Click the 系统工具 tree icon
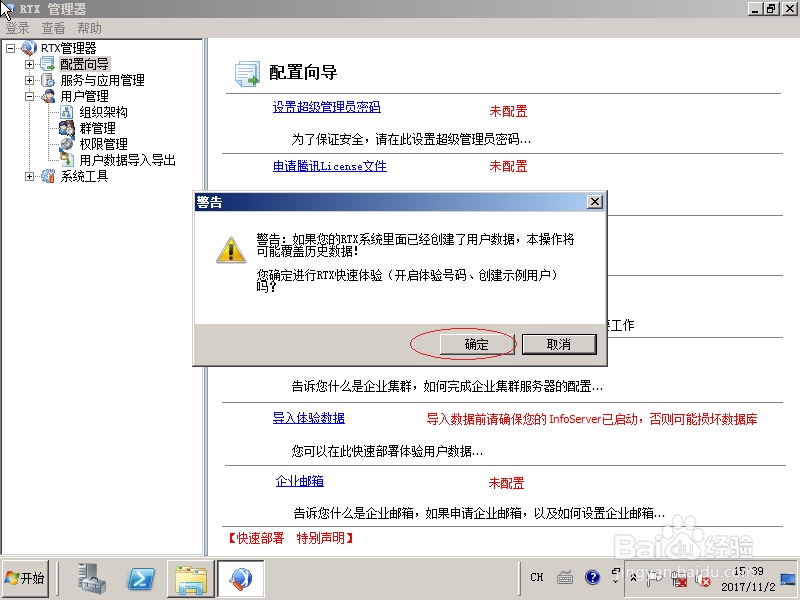This screenshot has height=600, width=800. [x=47, y=176]
